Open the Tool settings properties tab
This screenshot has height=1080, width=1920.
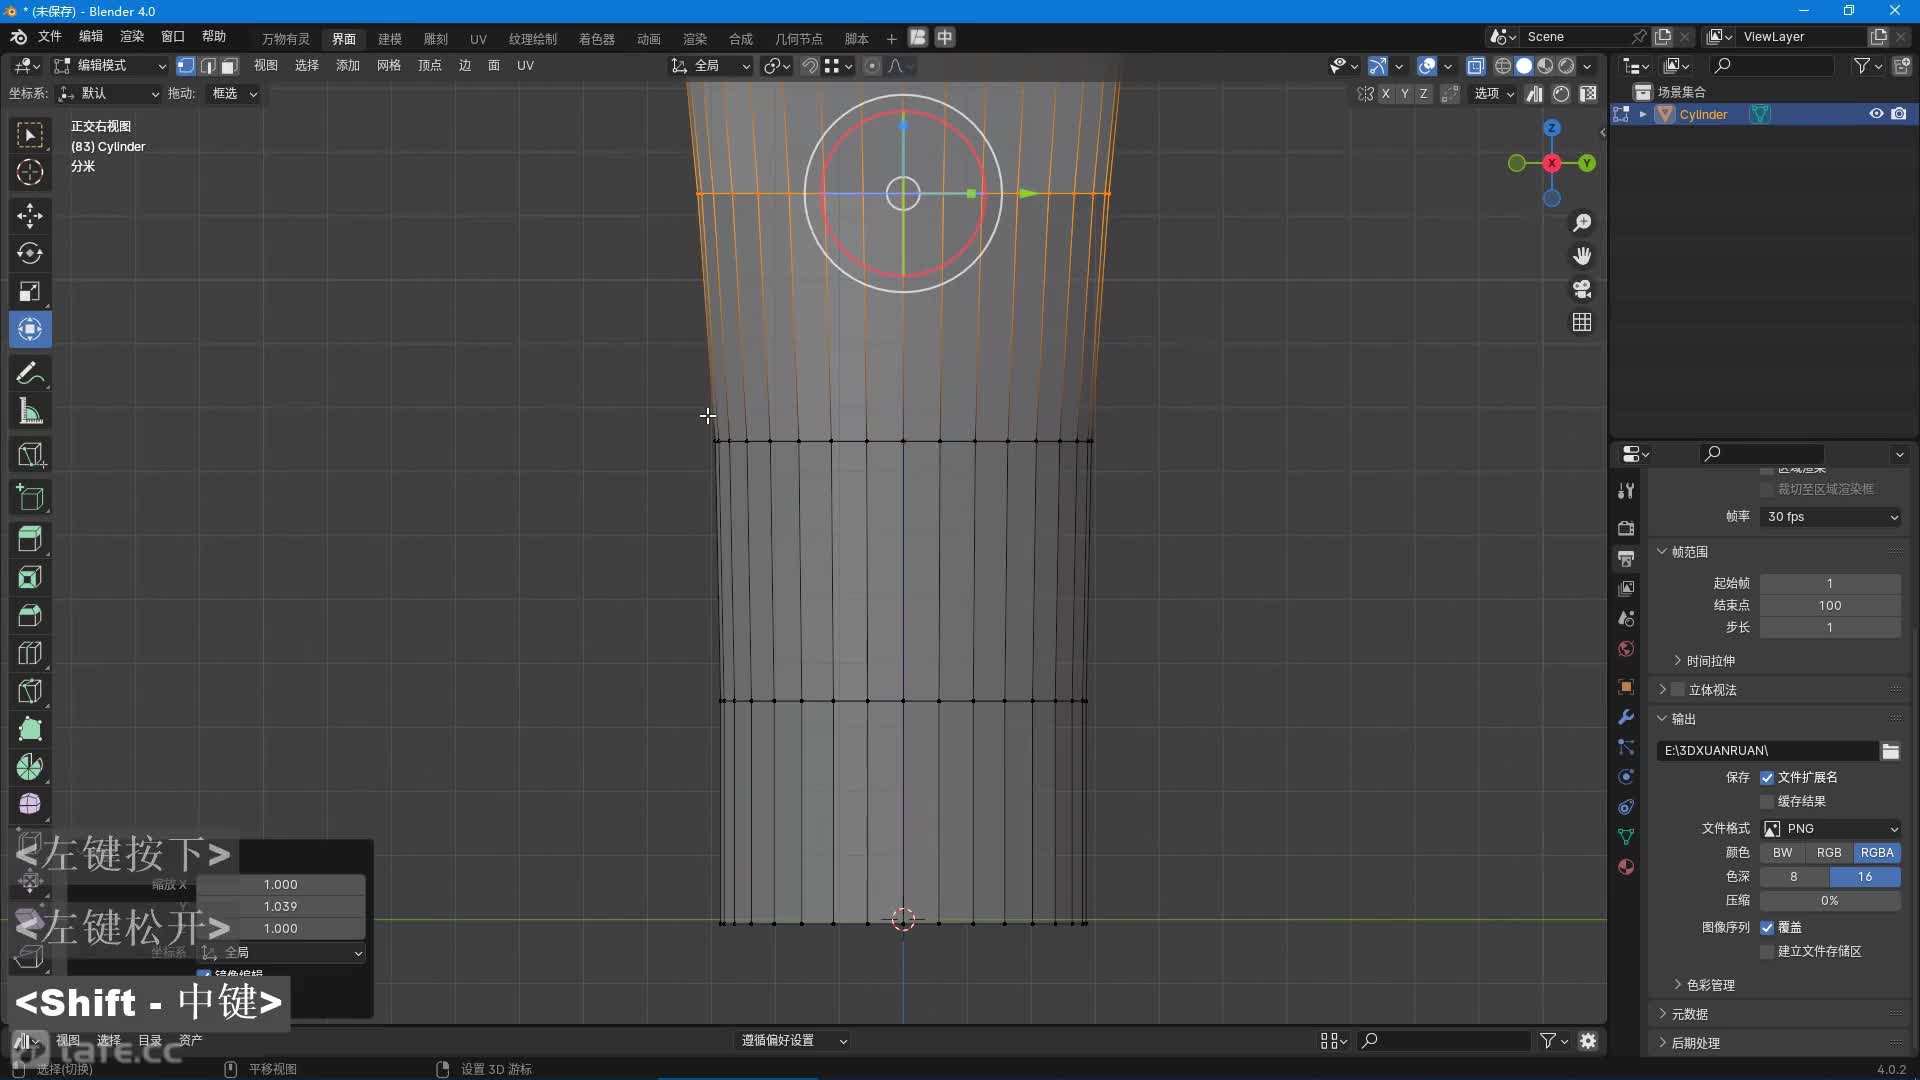[1626, 491]
